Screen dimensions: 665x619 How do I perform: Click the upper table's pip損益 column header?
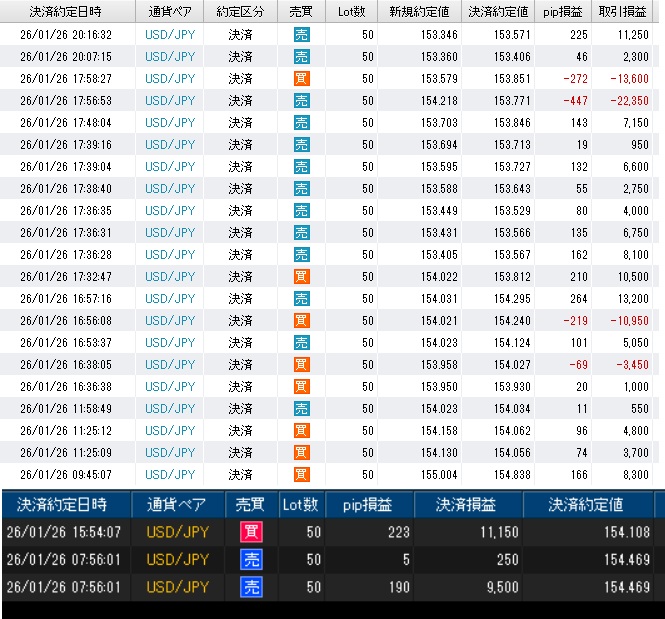click(564, 11)
